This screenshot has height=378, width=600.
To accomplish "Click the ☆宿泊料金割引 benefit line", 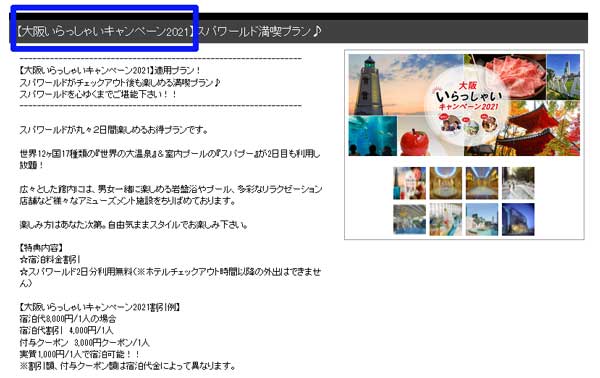I will tap(50, 260).
